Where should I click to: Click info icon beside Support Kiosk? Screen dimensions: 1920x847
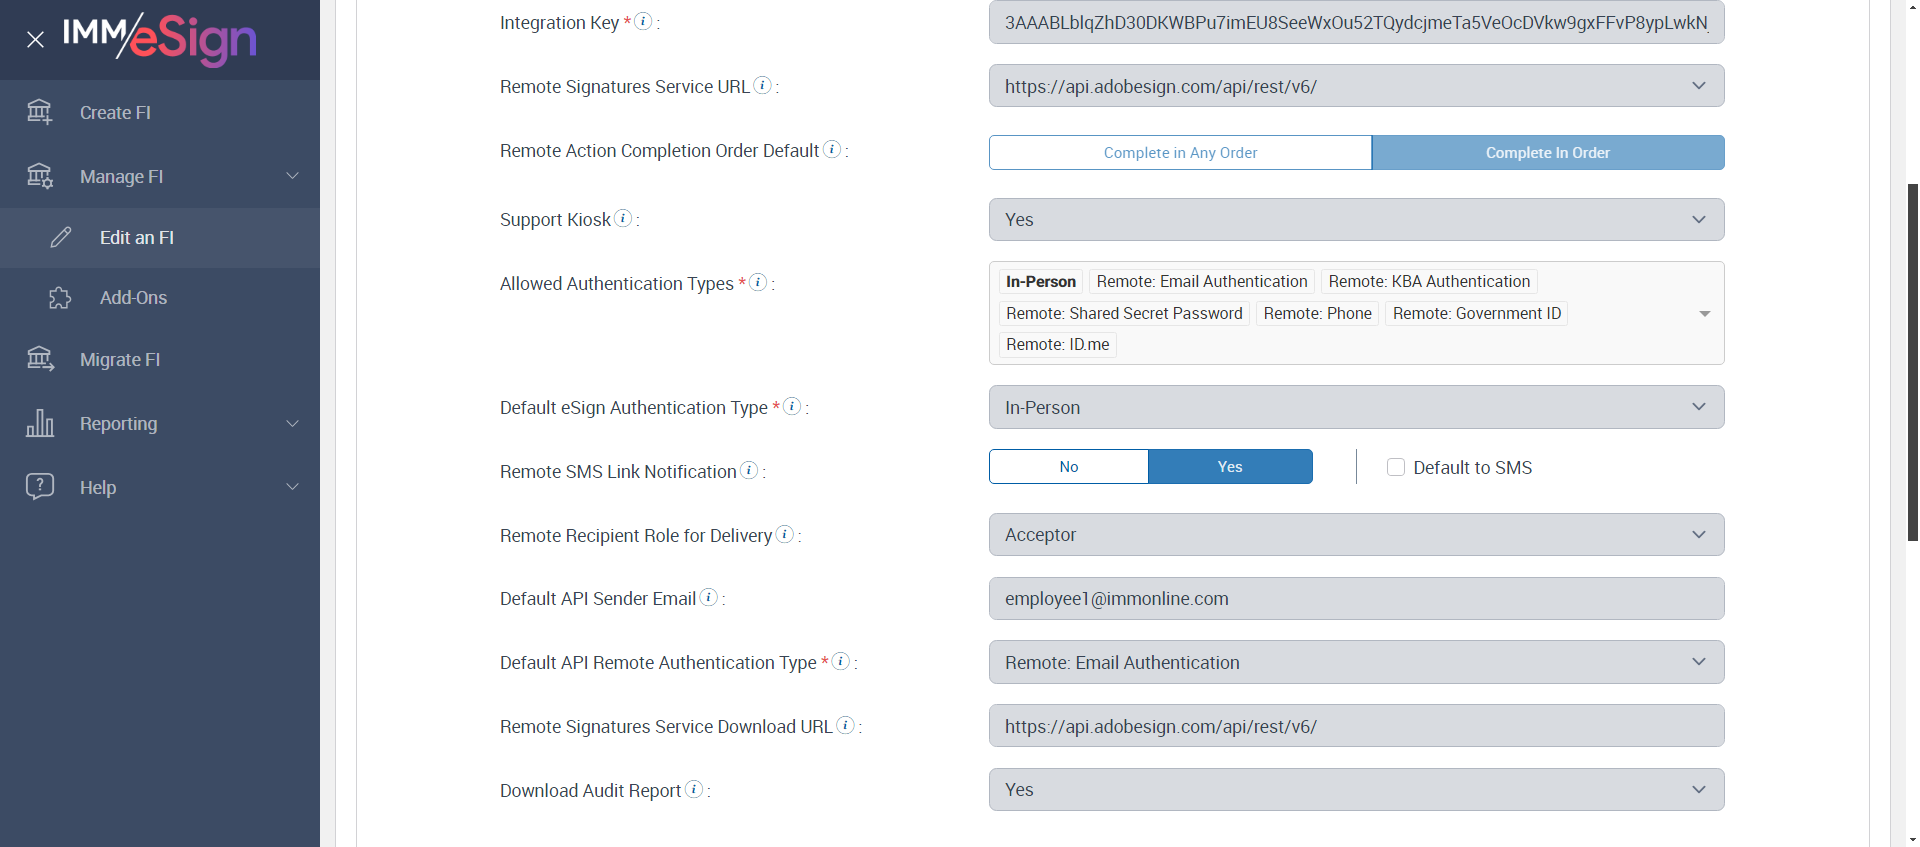(623, 218)
